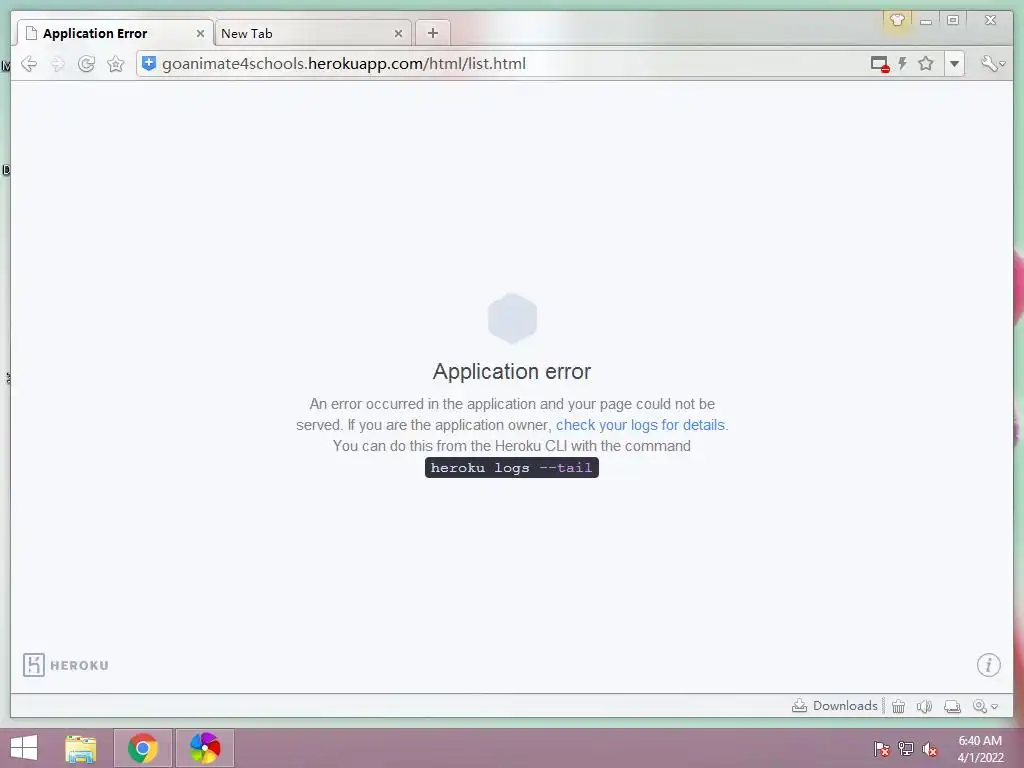Bookmark page with the star icon at right
Viewport: 1024px width, 768px height.
click(x=925, y=63)
